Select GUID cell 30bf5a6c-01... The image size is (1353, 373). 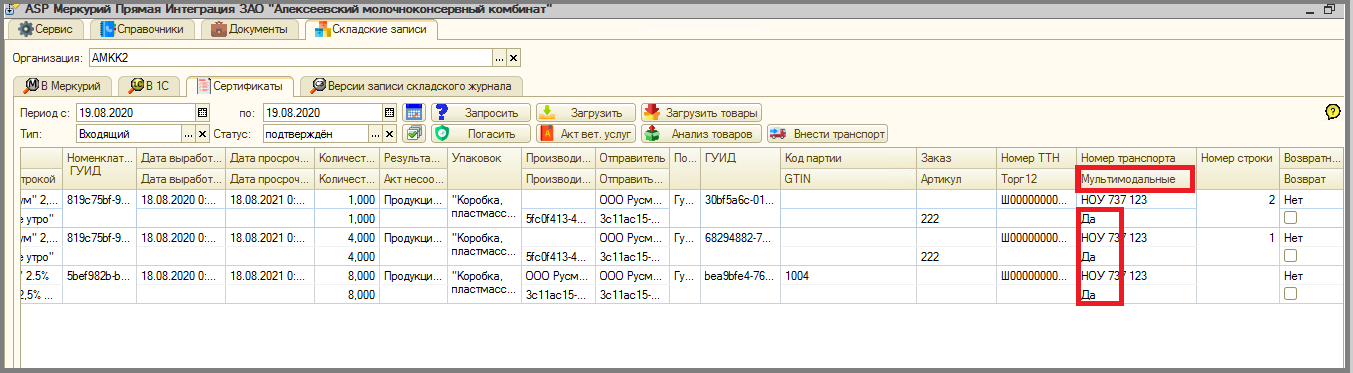point(741,199)
